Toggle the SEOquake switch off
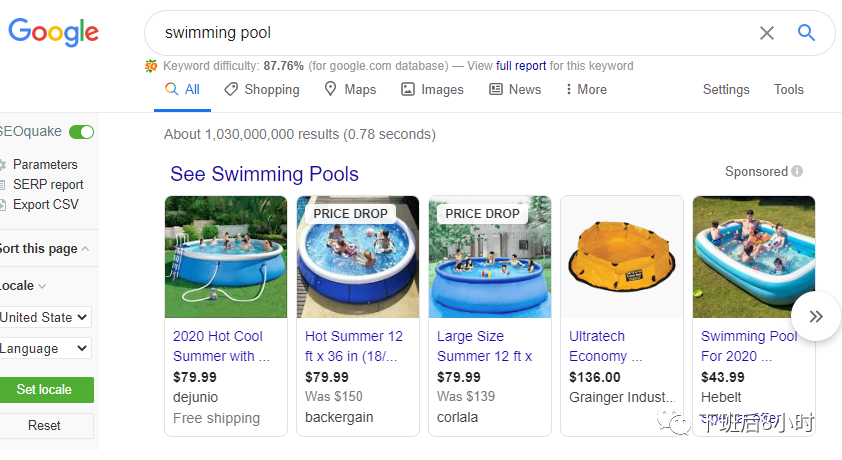 [x=82, y=132]
